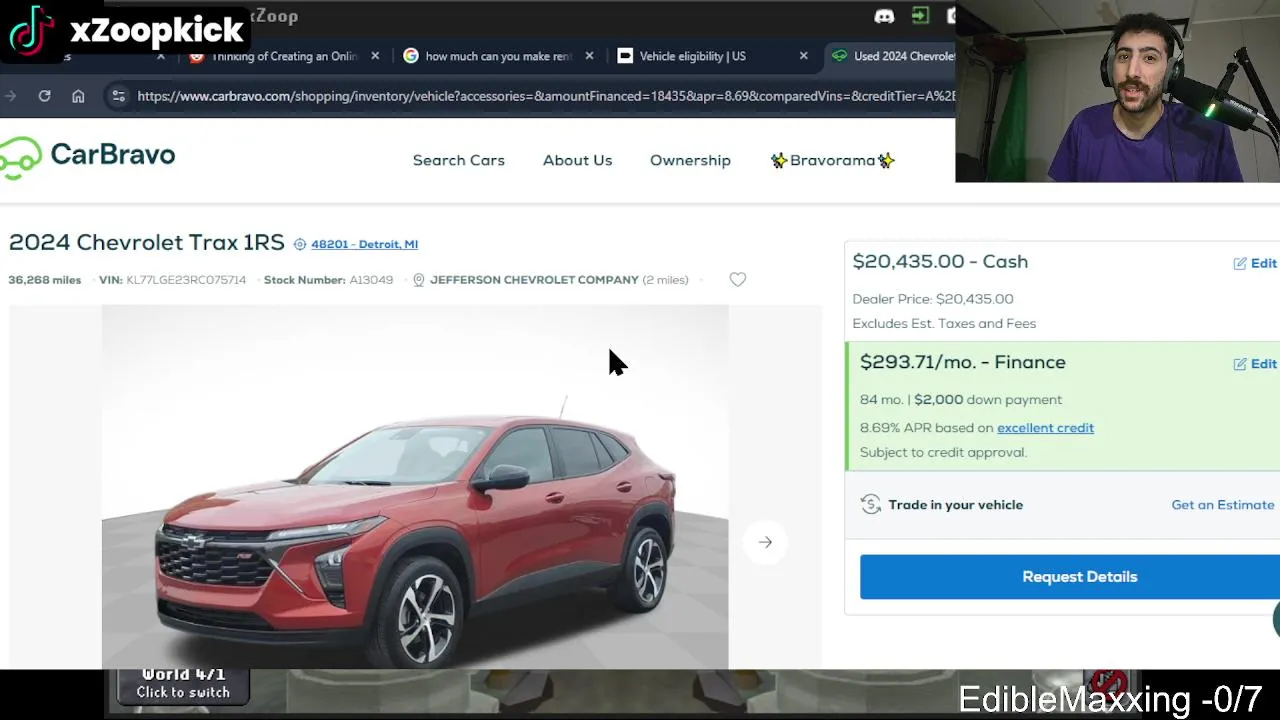Viewport: 1280px width, 720px height.
Task: Click 'World 471 Click to switch' button
Action: (x=183, y=685)
